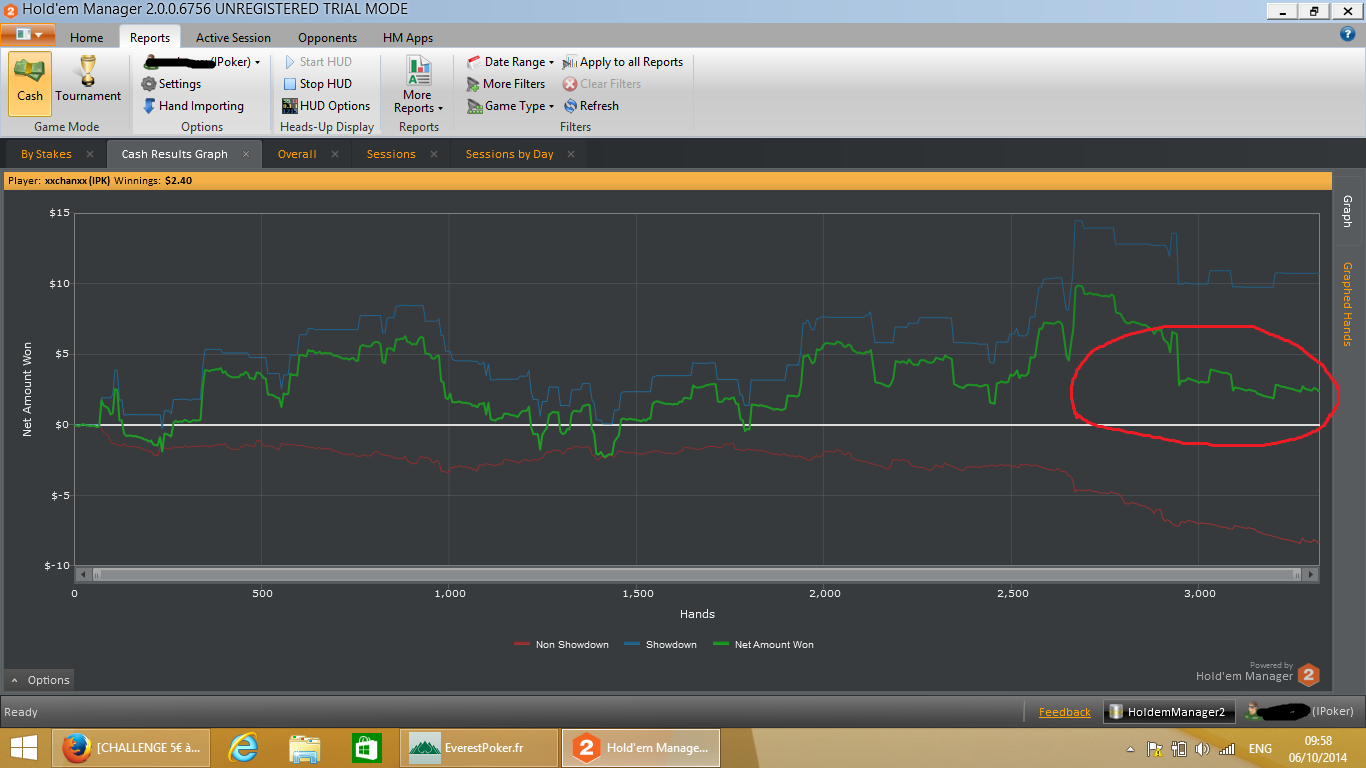Open the player selection dropdown in Options

click(201, 62)
